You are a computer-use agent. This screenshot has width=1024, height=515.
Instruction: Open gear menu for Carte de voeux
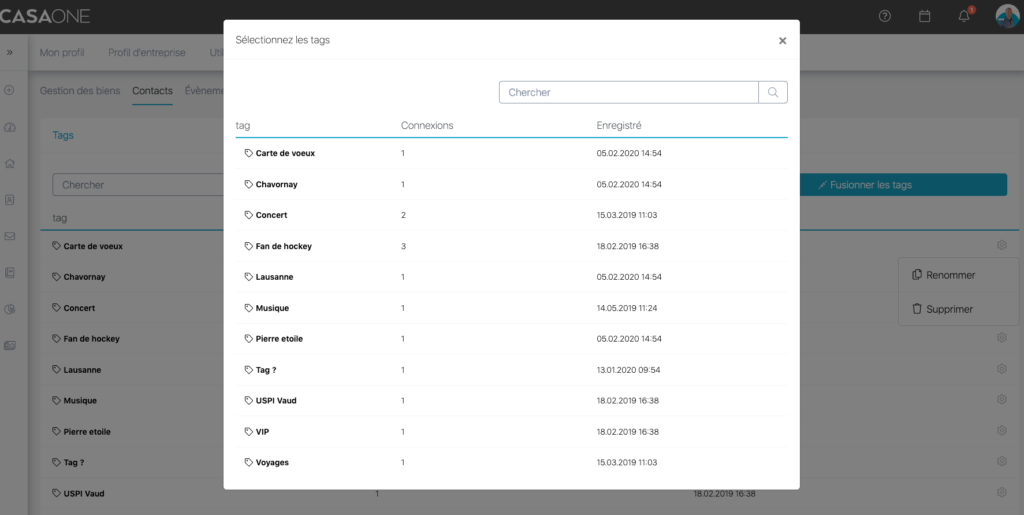point(1001,245)
